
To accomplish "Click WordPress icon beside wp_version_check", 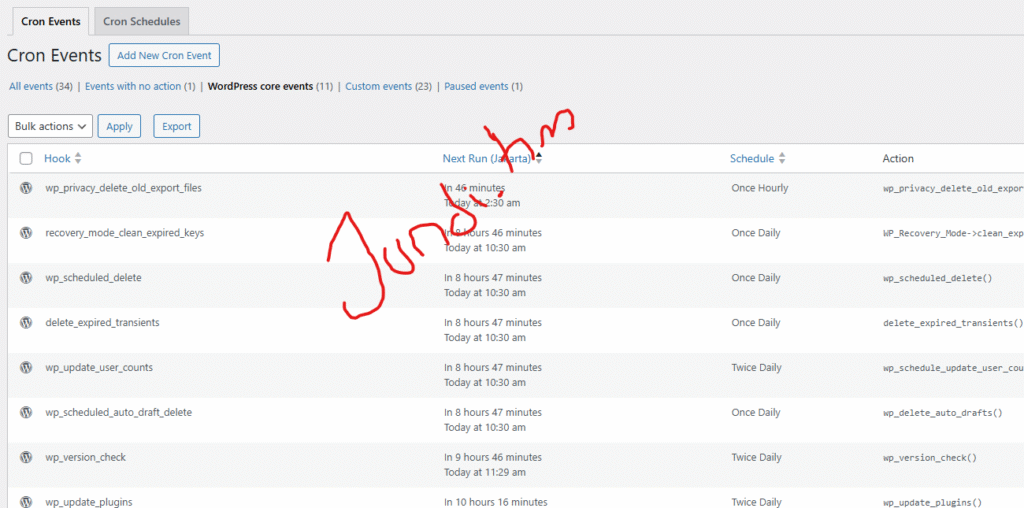I will coord(26,458).
